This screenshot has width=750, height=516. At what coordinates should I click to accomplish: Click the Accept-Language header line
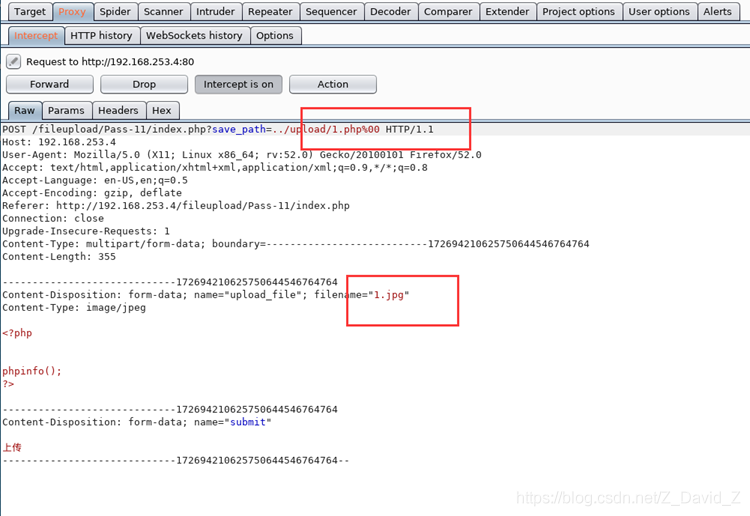coord(95,180)
